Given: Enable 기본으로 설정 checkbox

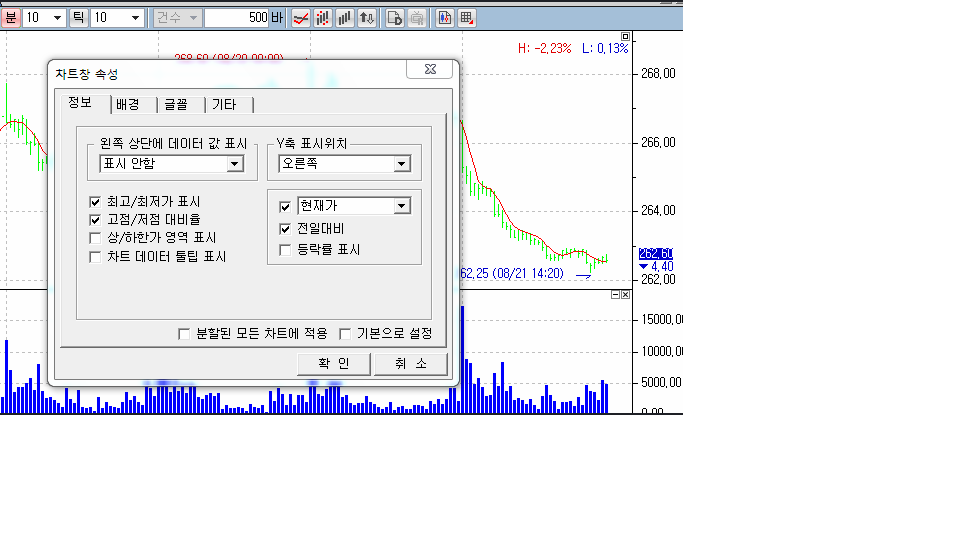Looking at the screenshot, I should (x=345, y=334).
